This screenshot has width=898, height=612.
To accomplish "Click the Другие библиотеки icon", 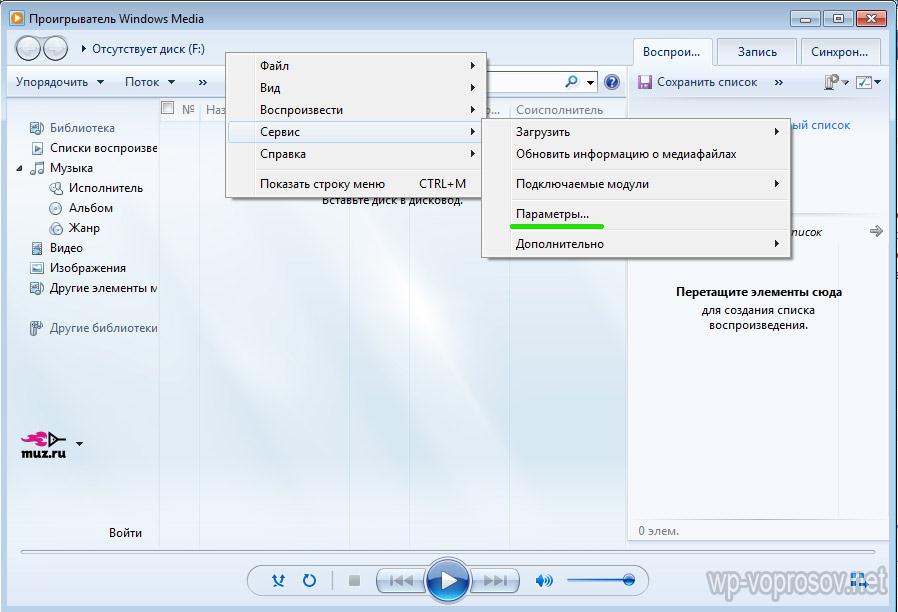I will coord(36,328).
